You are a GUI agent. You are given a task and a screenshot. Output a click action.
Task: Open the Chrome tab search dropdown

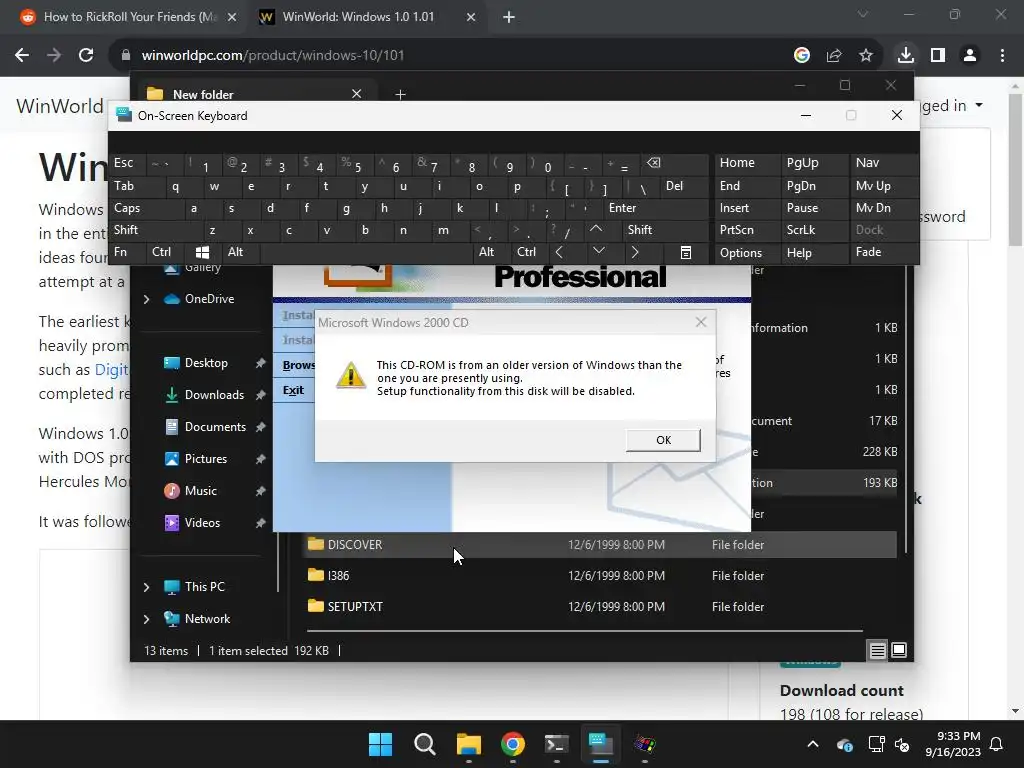tap(863, 14)
